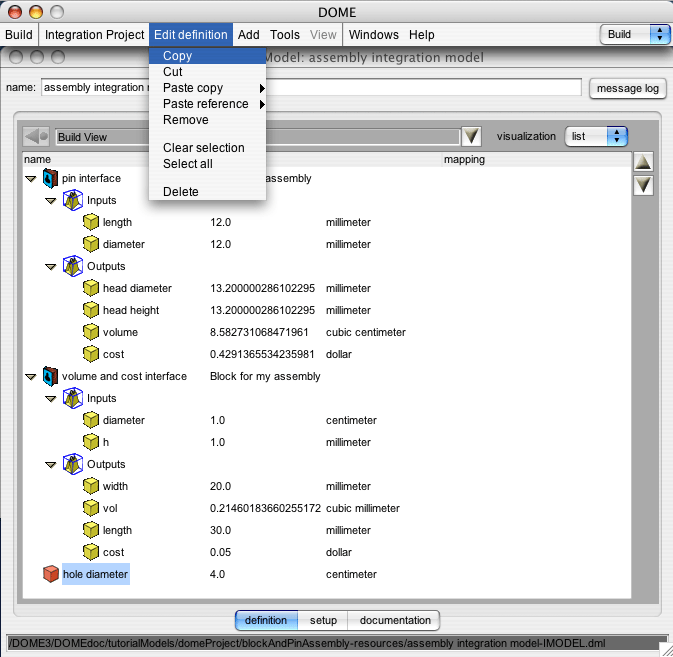Click the parameter icon of diameter 12.0 millimeter

coord(91,244)
